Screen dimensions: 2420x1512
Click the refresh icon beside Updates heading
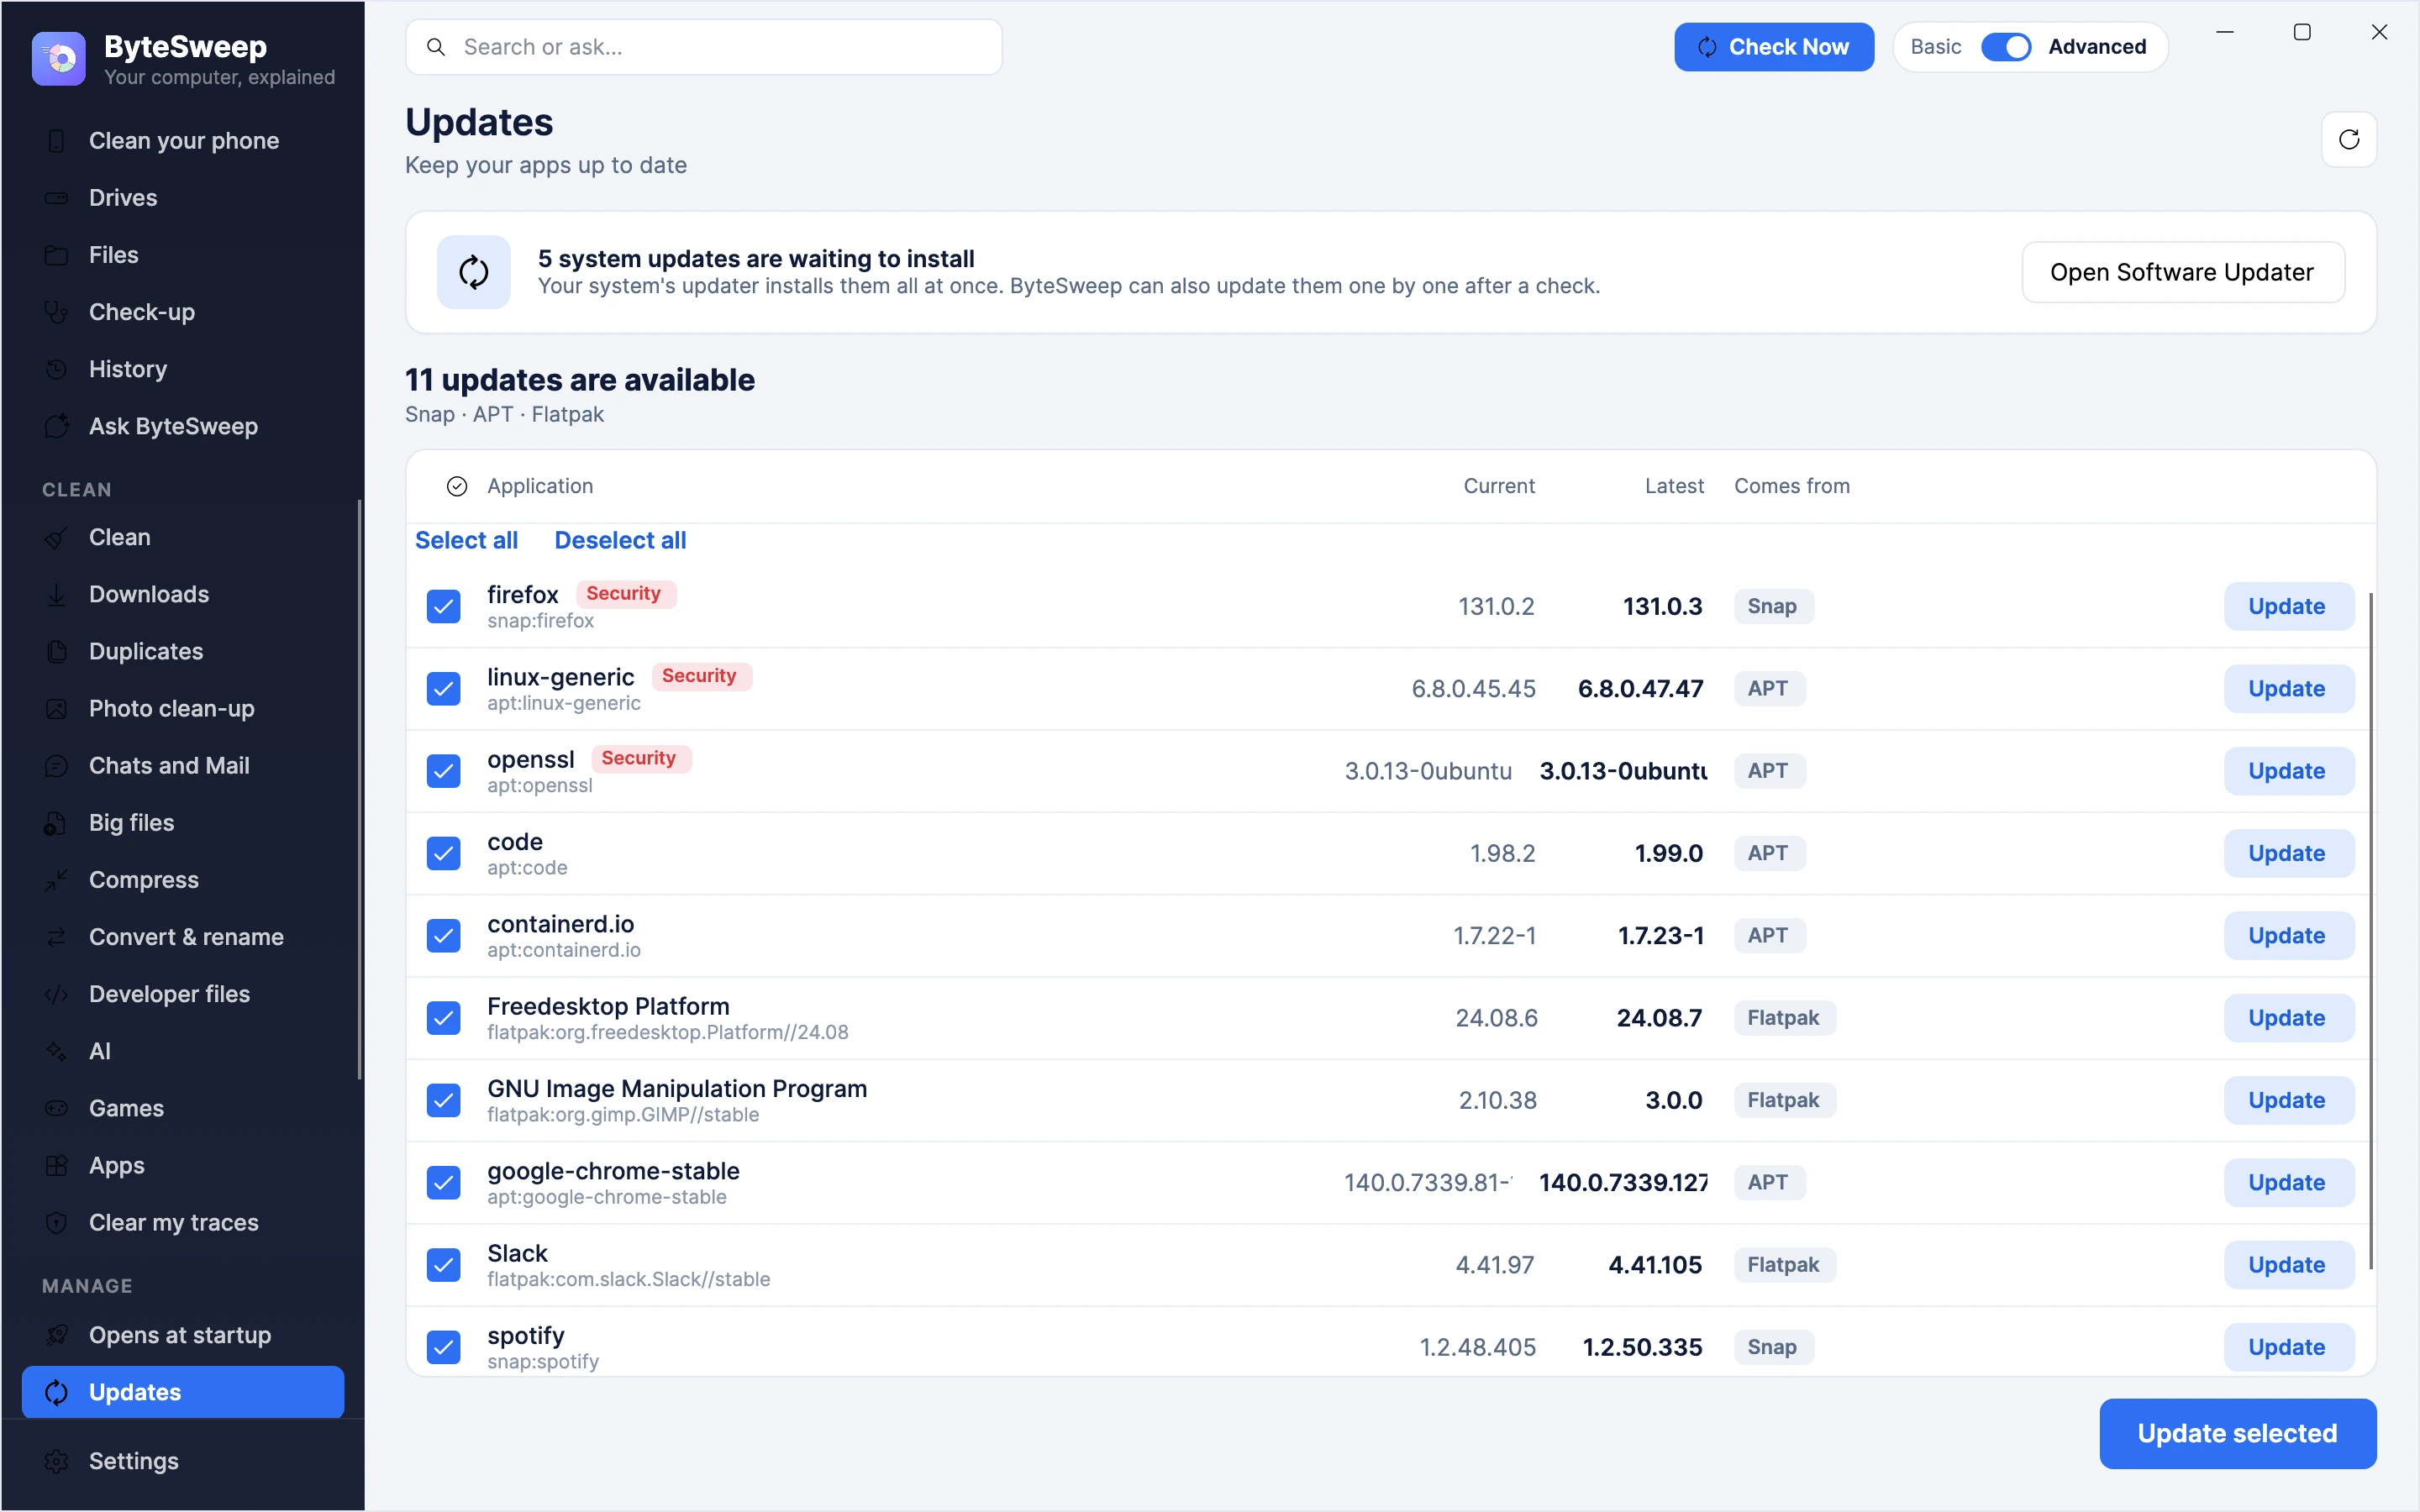[x=2348, y=139]
